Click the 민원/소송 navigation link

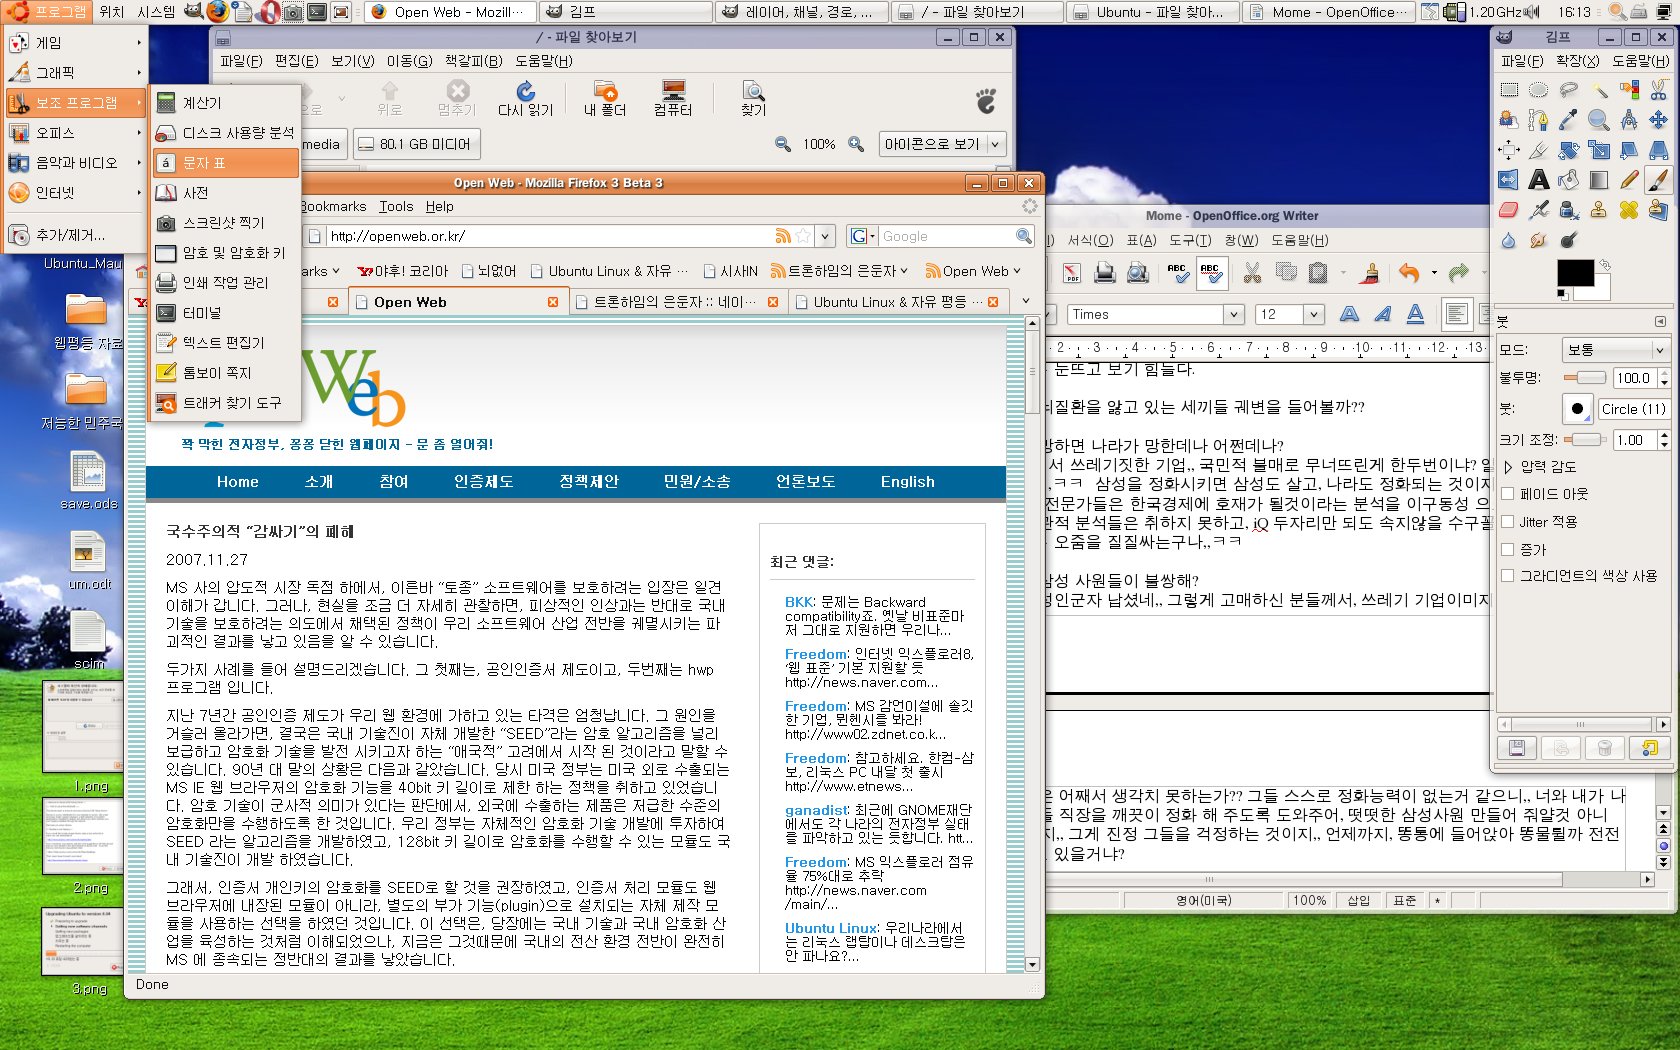pyautogui.click(x=697, y=481)
